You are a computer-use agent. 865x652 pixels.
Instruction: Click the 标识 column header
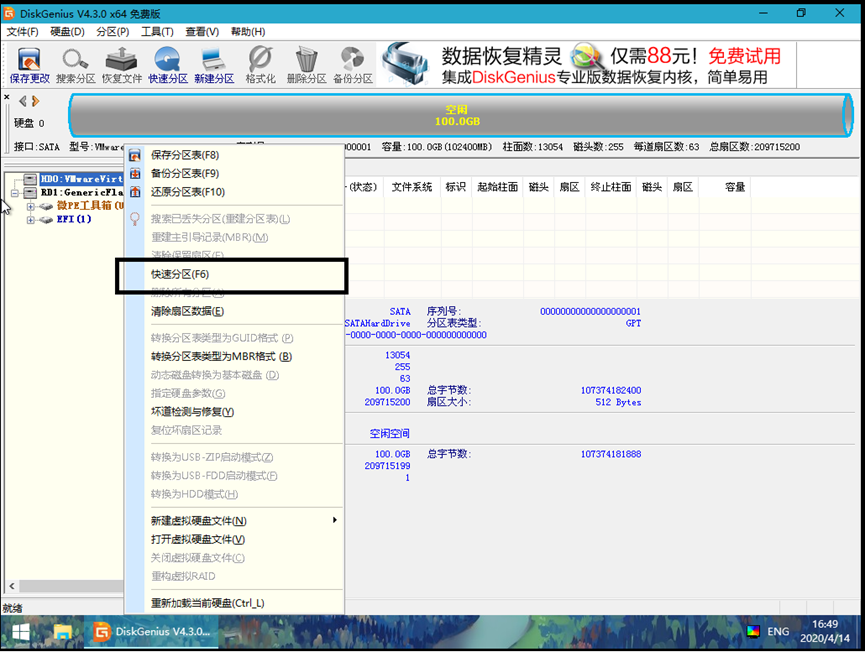click(456, 187)
